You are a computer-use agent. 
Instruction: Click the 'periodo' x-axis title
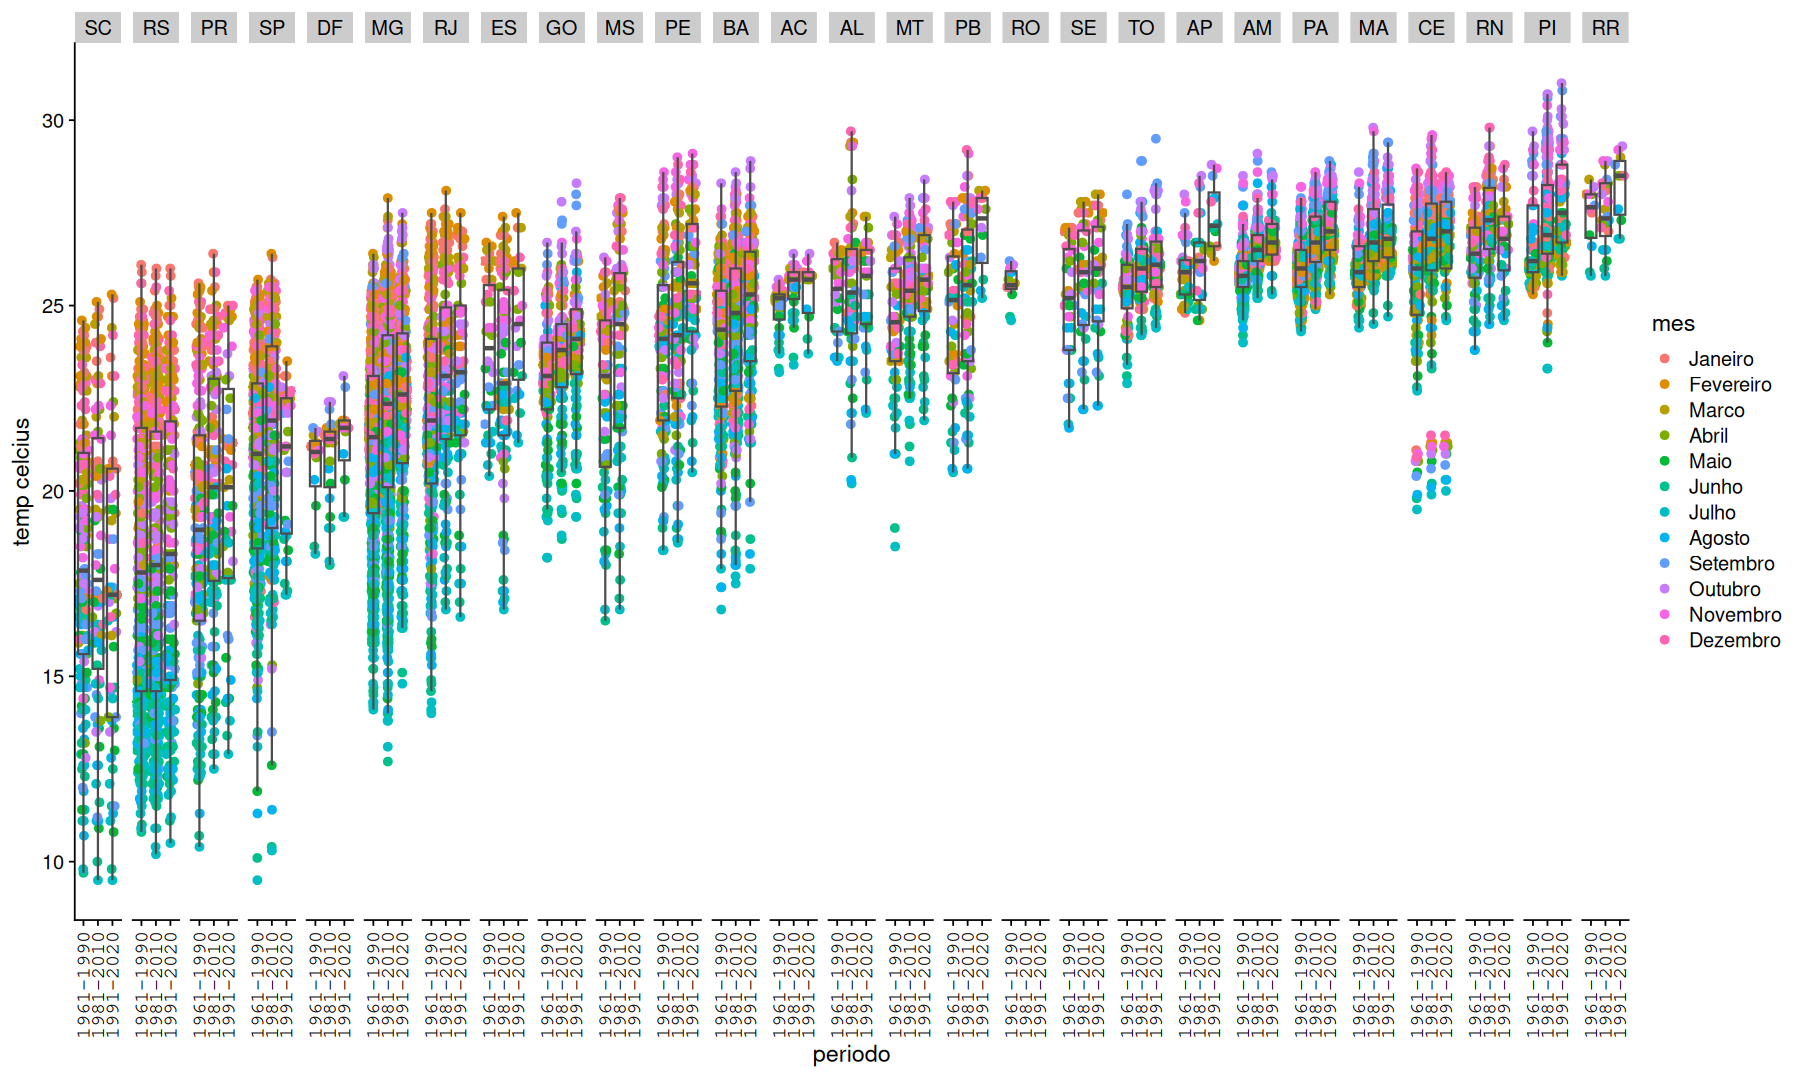tap(851, 1055)
